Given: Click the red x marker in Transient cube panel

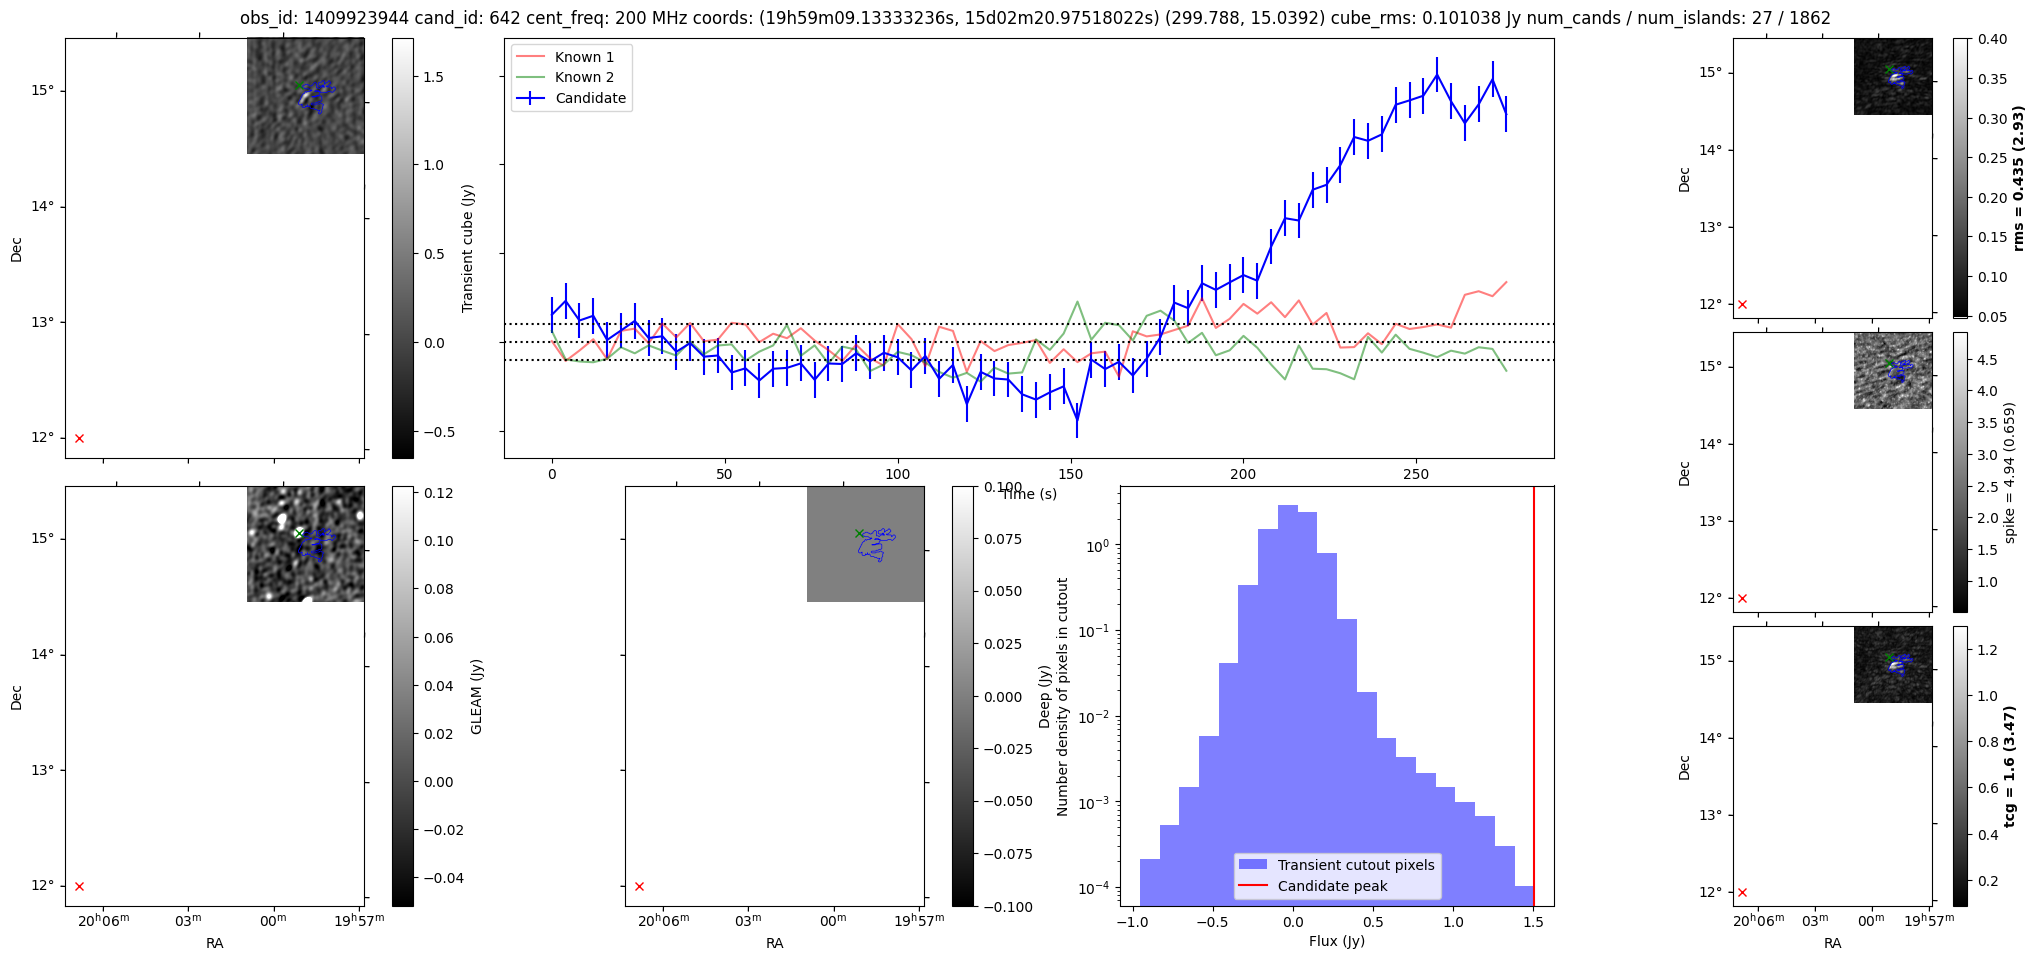Looking at the screenshot, I should (79, 438).
